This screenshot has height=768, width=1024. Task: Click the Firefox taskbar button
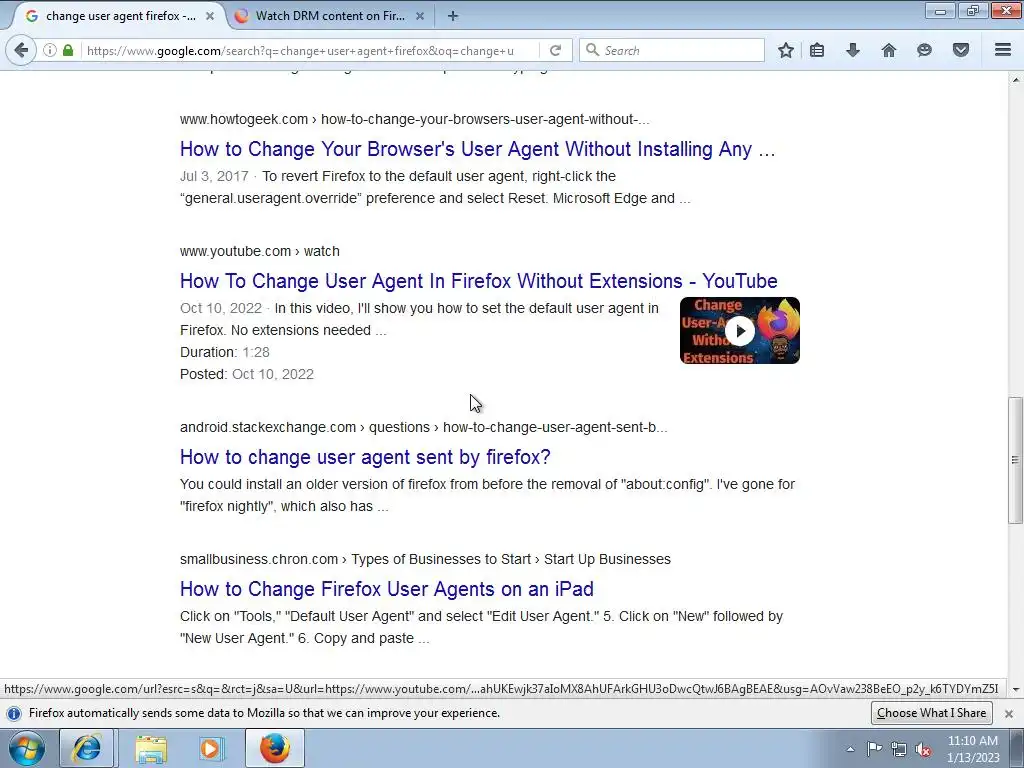coord(275,748)
